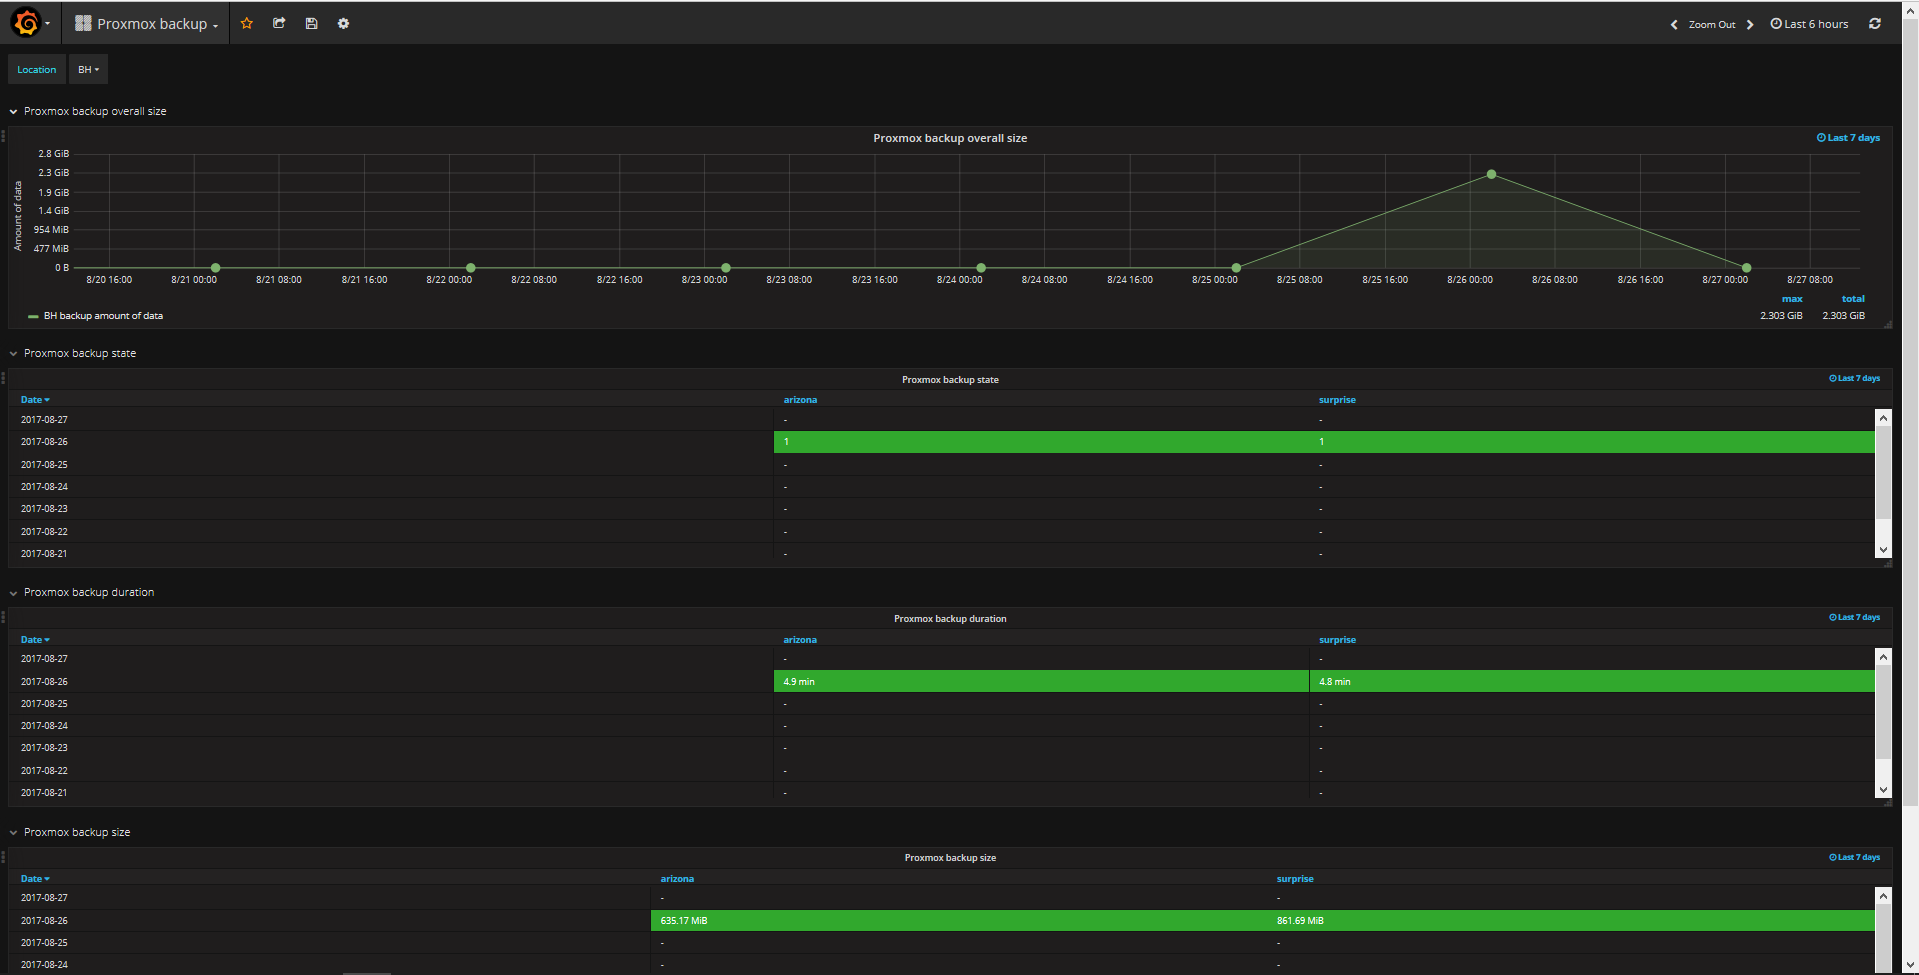Refresh the dashboard

point(1875,23)
